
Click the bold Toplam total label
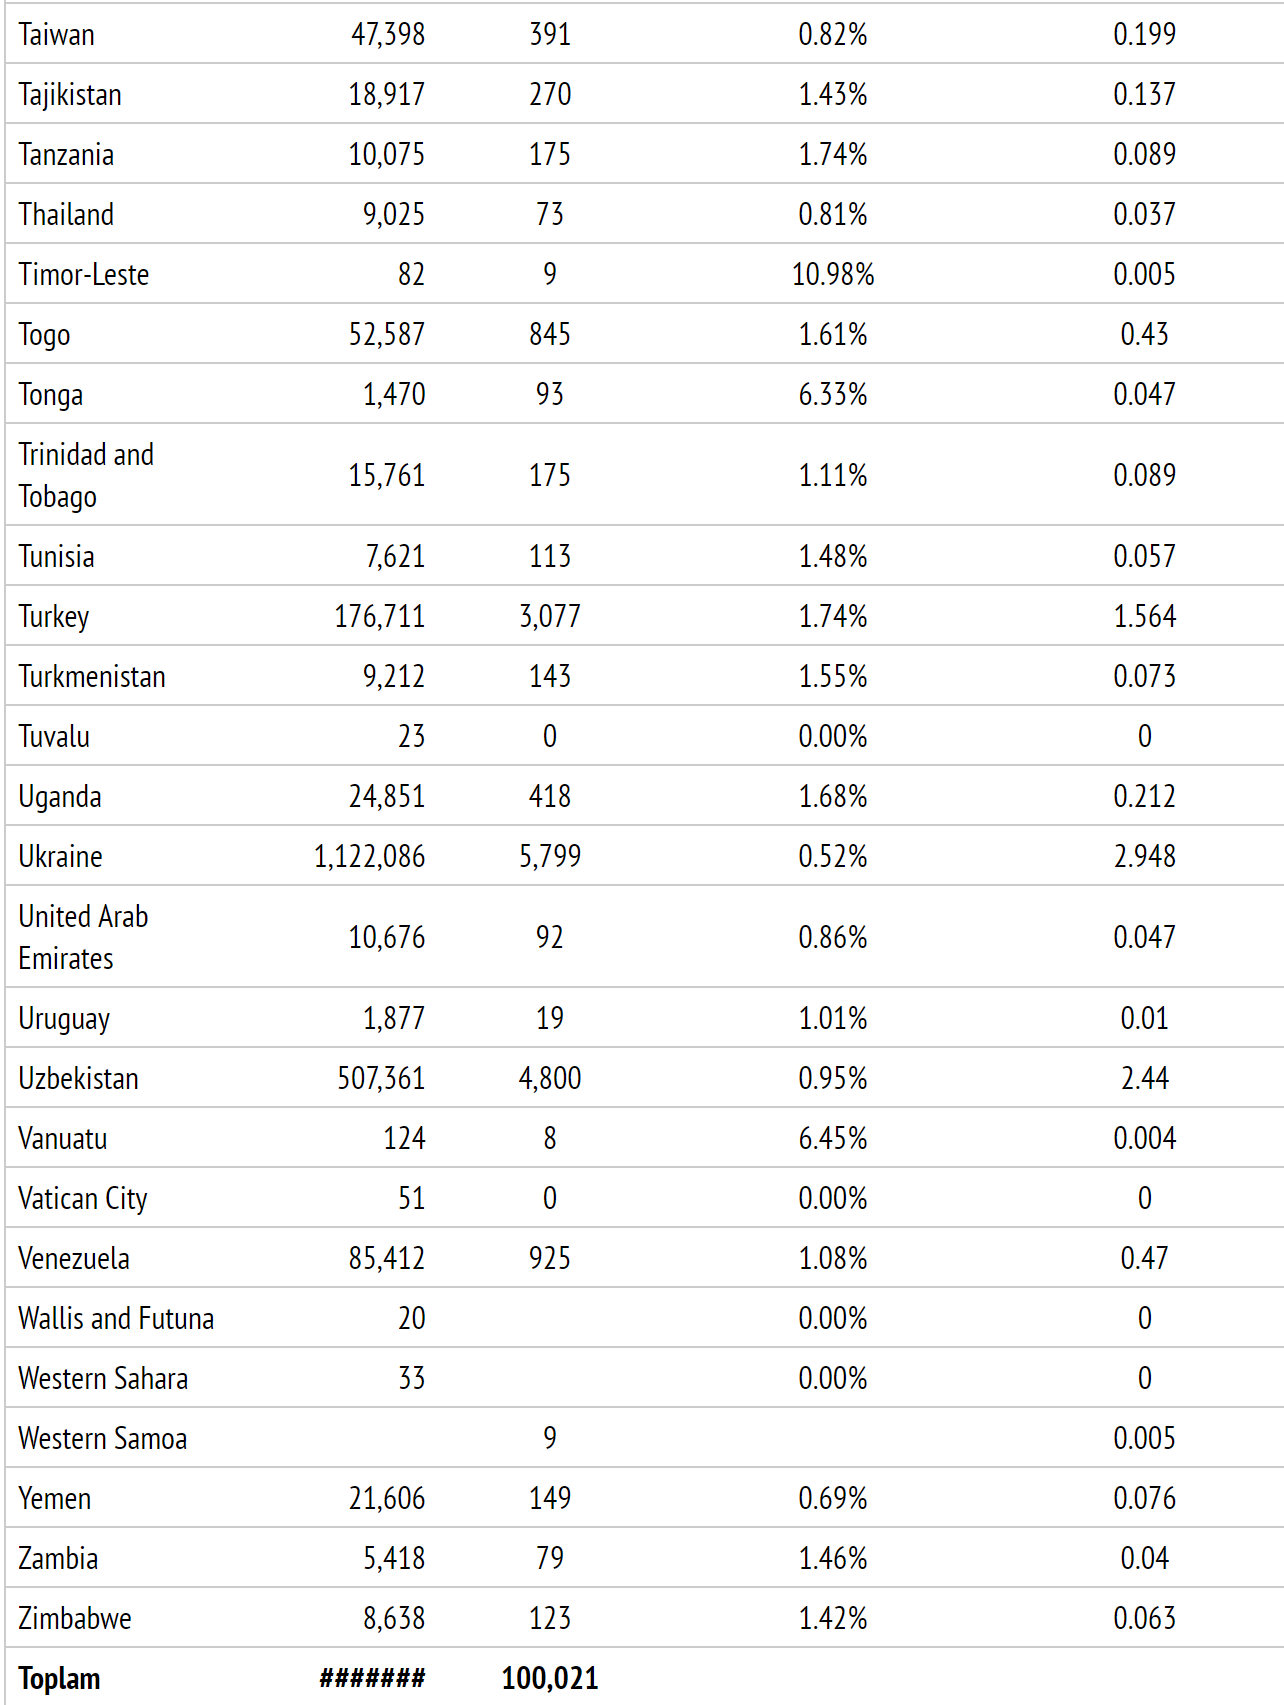pos(59,1679)
